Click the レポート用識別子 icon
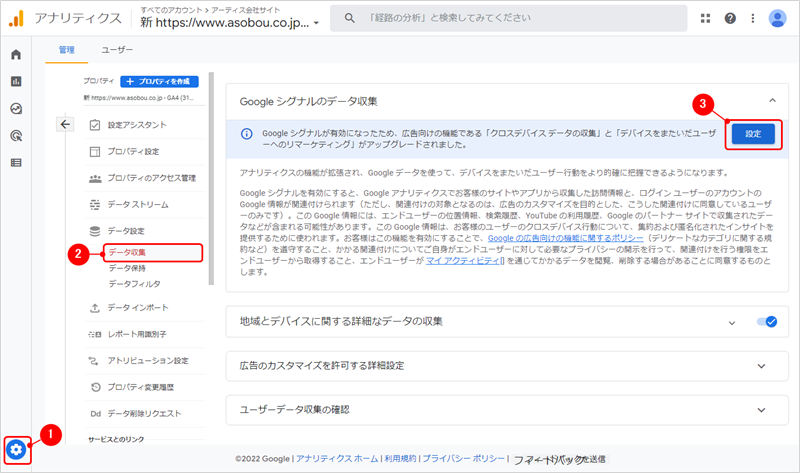The image size is (800, 473). [x=95, y=334]
